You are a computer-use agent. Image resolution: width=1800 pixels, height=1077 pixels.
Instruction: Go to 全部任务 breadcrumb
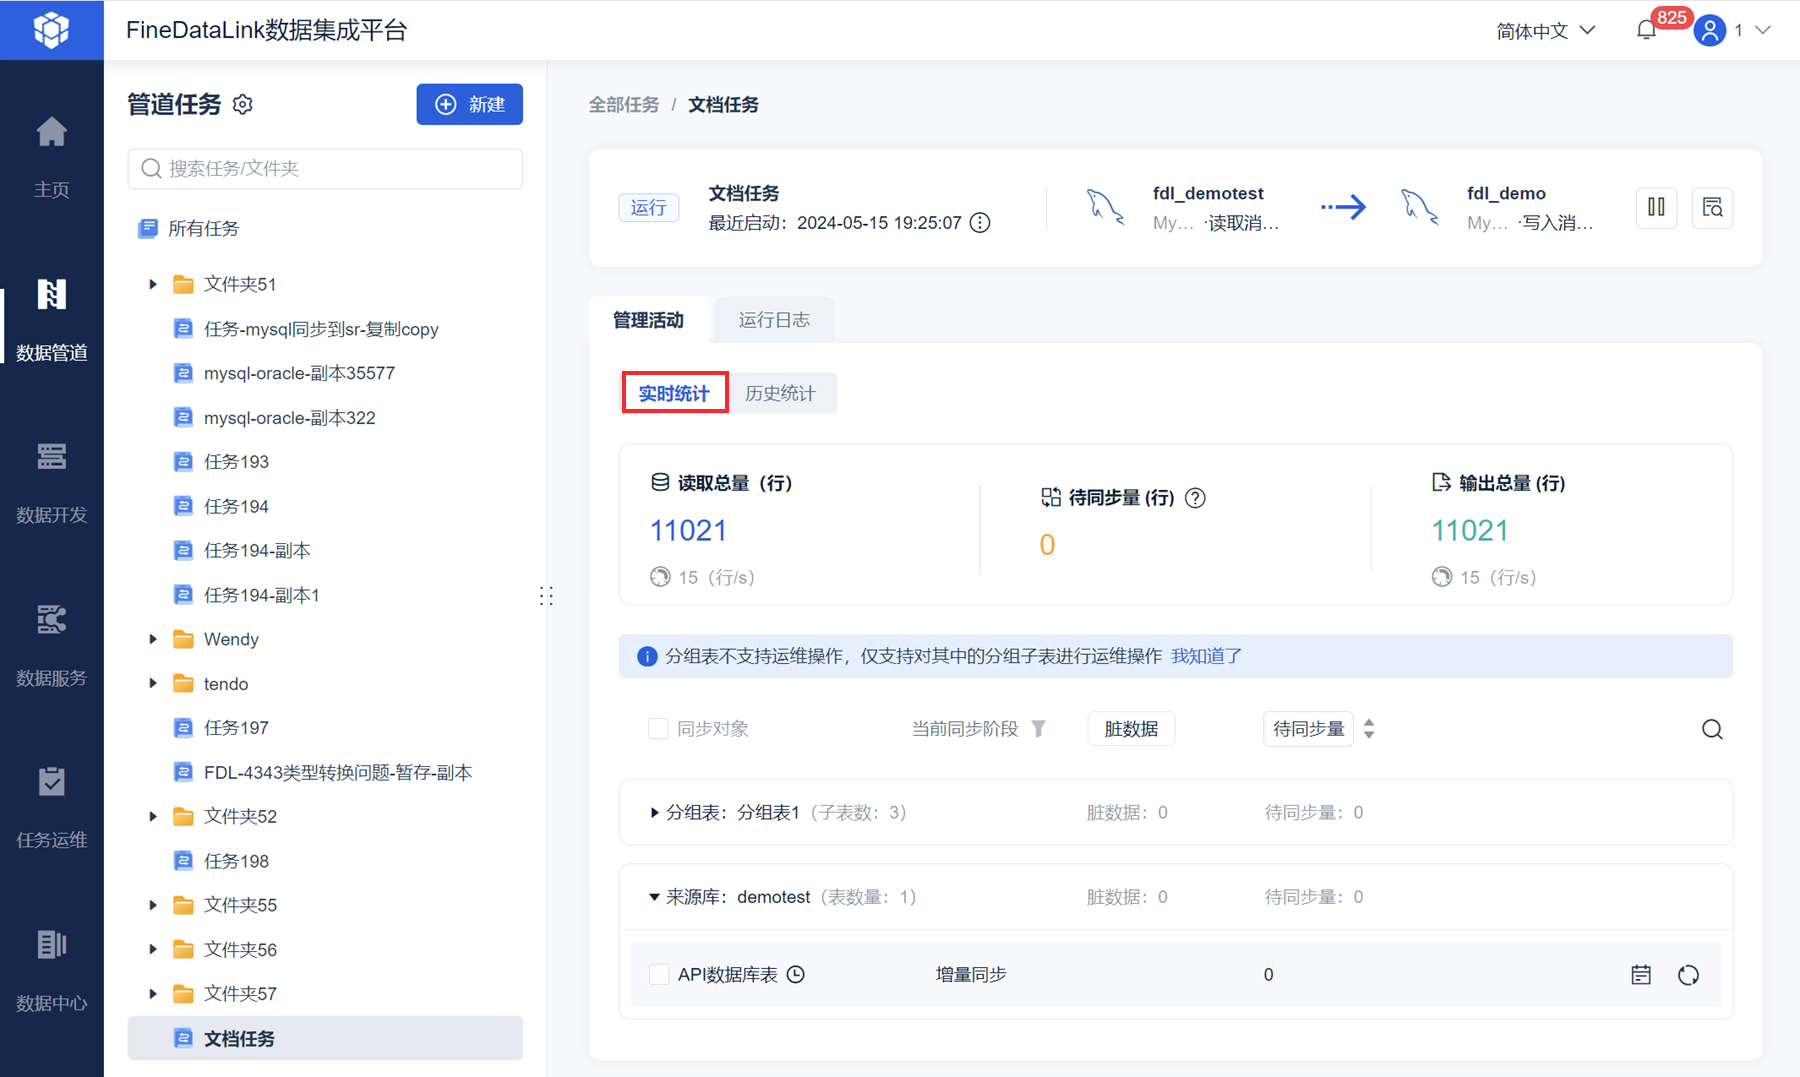click(624, 105)
